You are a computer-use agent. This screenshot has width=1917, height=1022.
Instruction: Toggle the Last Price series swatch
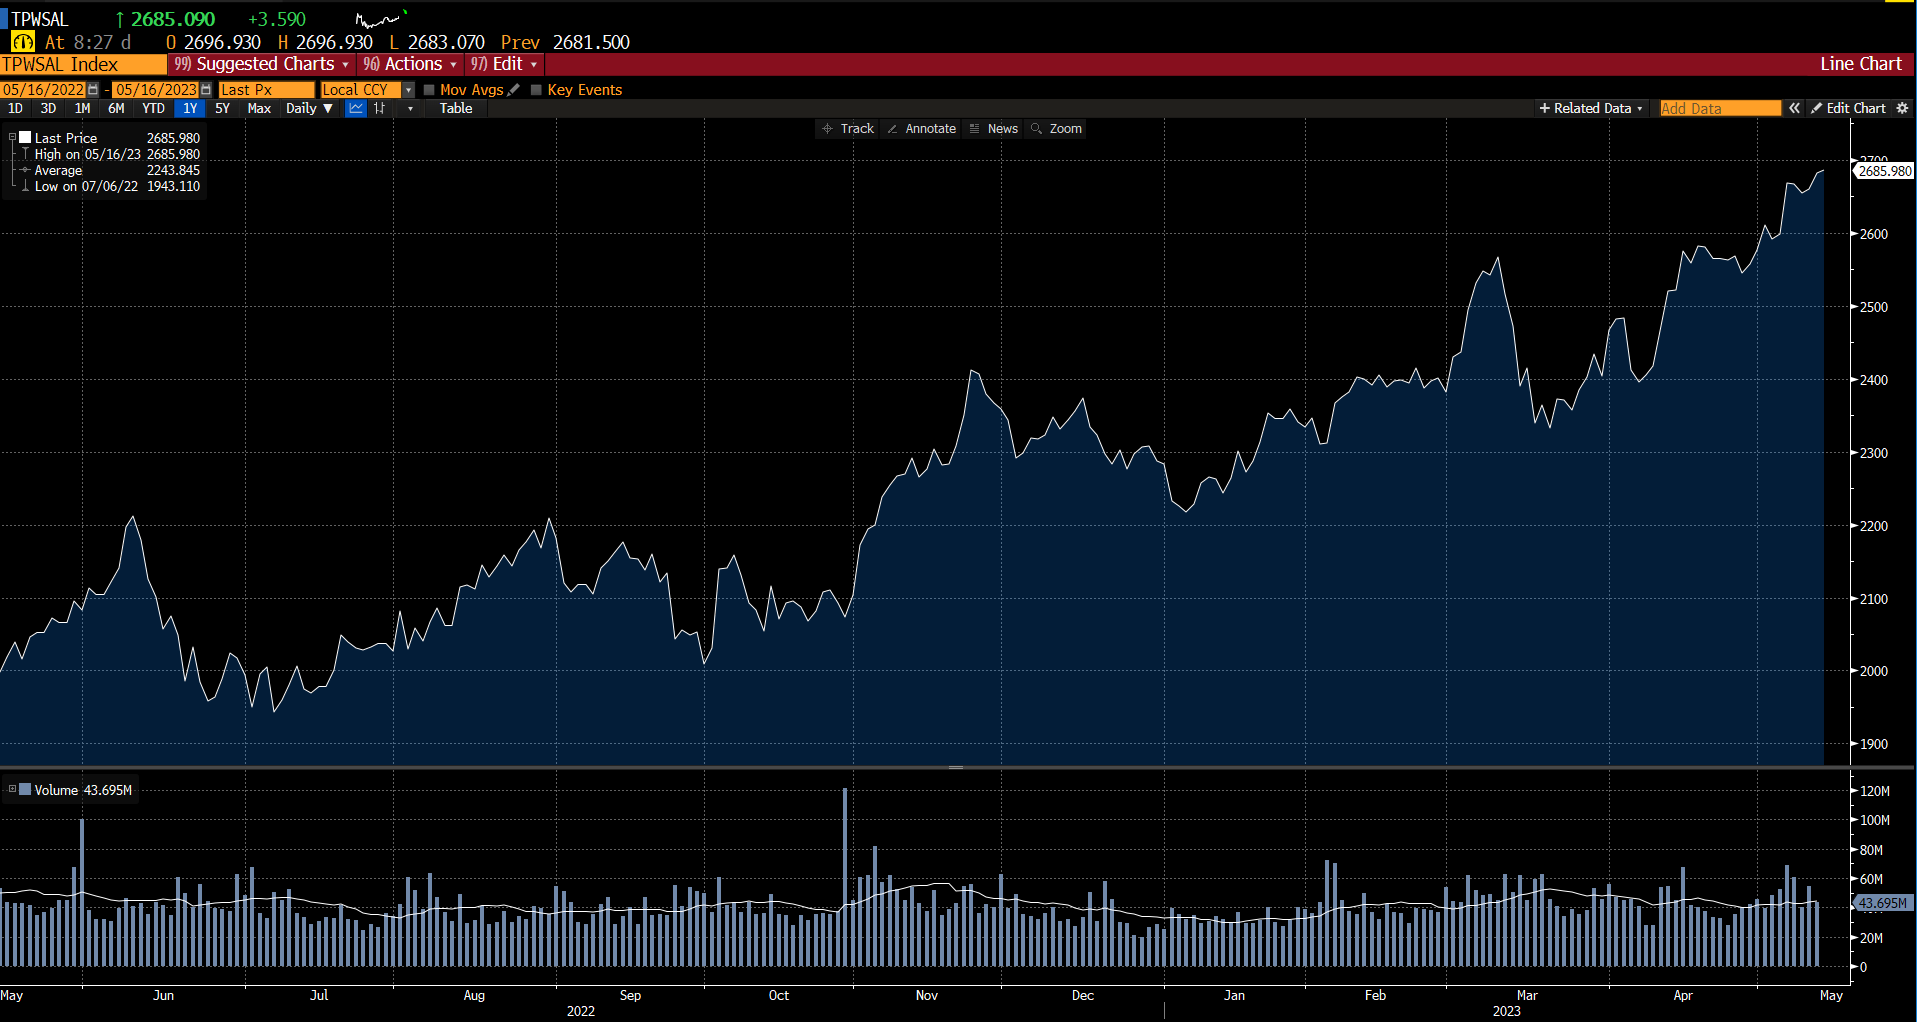pos(26,138)
